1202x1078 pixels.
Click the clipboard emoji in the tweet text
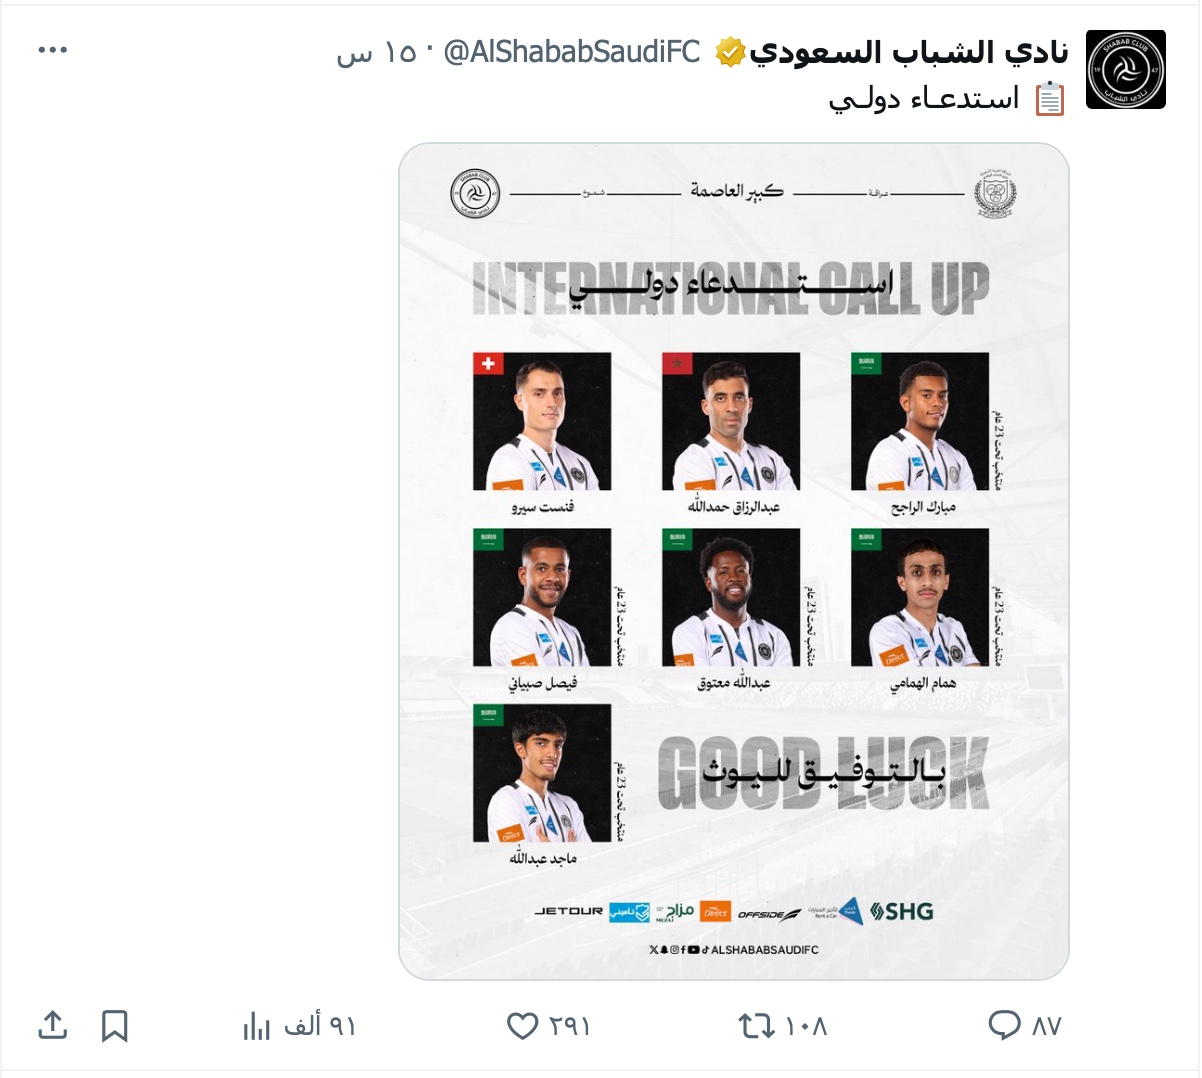tap(1049, 99)
